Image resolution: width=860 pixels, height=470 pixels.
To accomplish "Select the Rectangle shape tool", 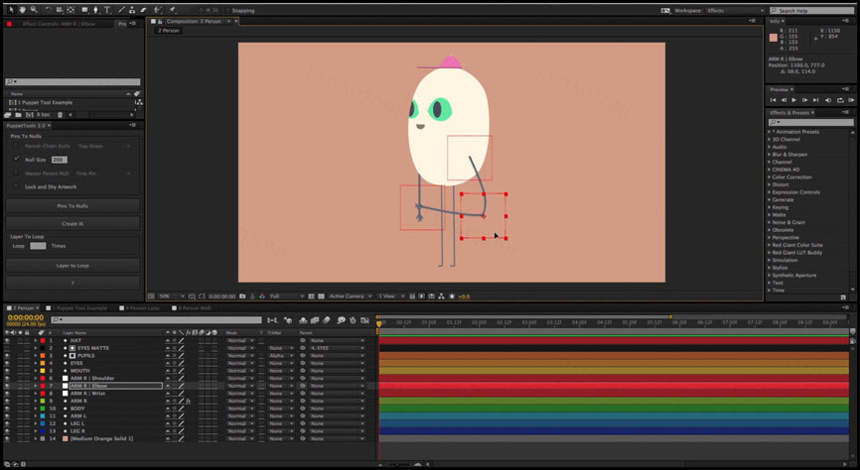I will click(84, 10).
